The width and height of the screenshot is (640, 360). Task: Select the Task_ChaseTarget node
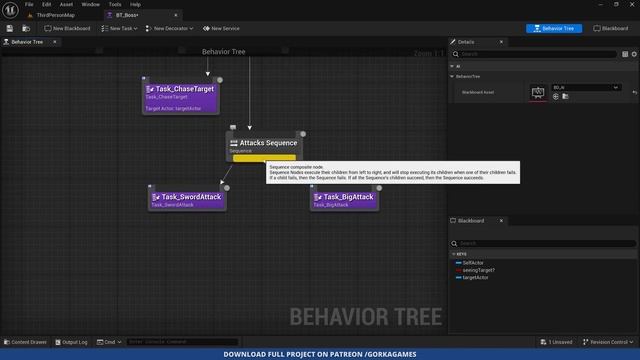[x=181, y=97]
